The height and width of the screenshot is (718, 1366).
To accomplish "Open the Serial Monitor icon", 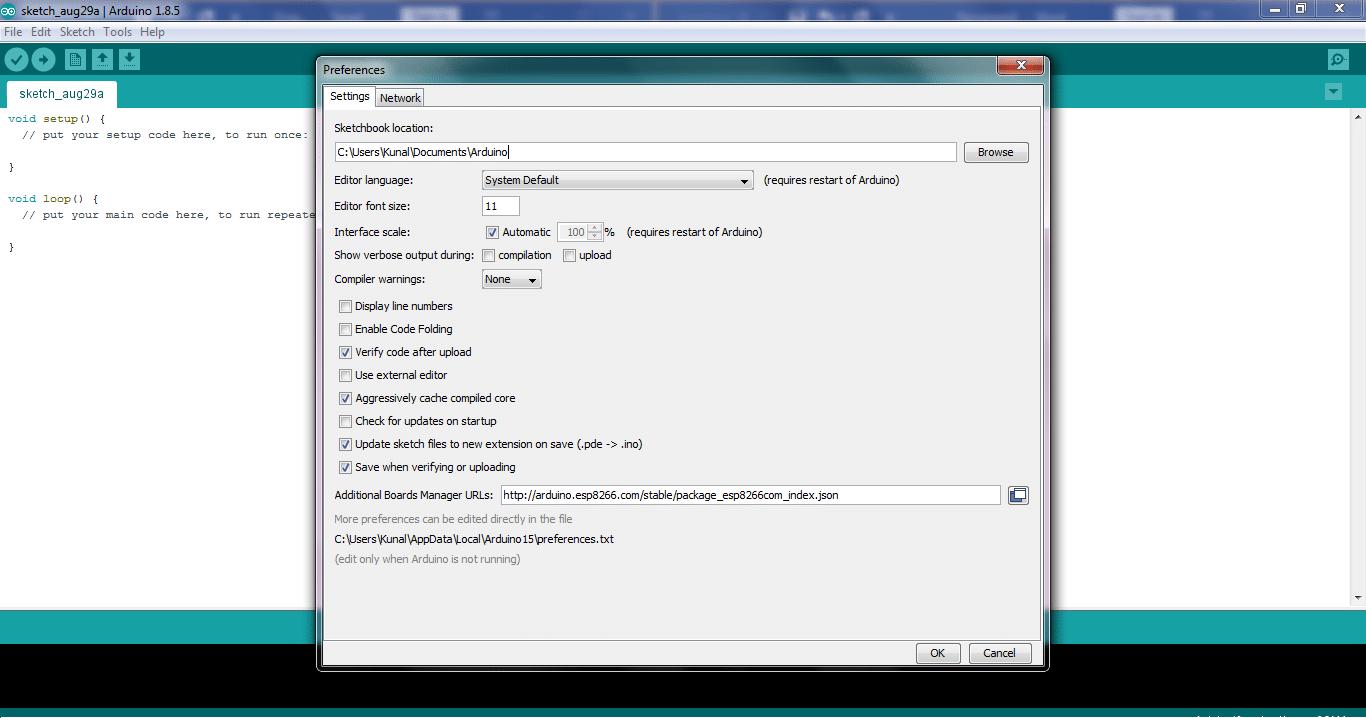I will coord(1338,60).
